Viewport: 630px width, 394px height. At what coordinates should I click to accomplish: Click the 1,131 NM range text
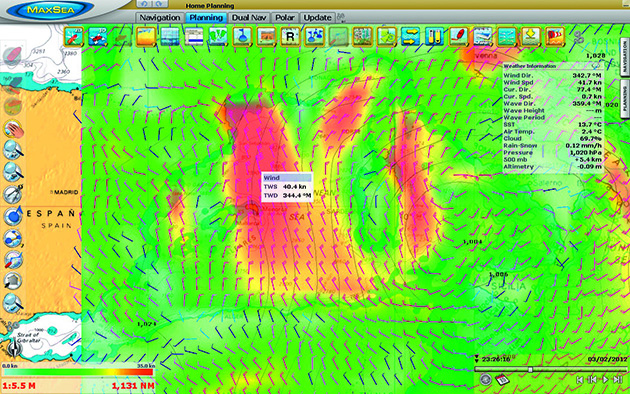coord(133,386)
